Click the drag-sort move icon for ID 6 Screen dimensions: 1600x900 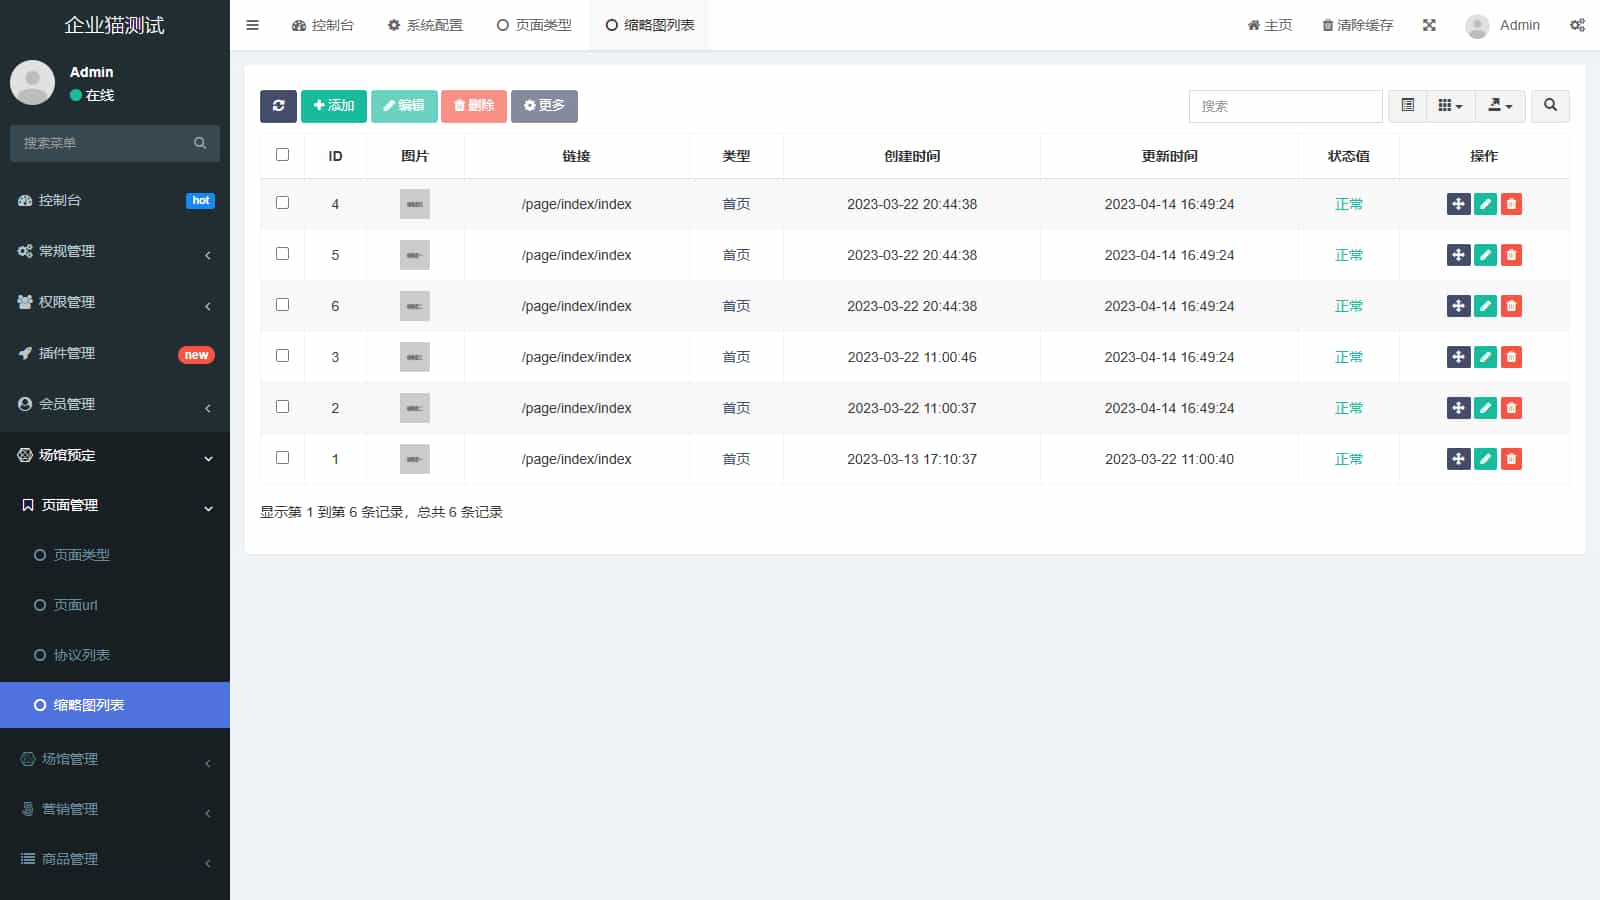coord(1458,306)
